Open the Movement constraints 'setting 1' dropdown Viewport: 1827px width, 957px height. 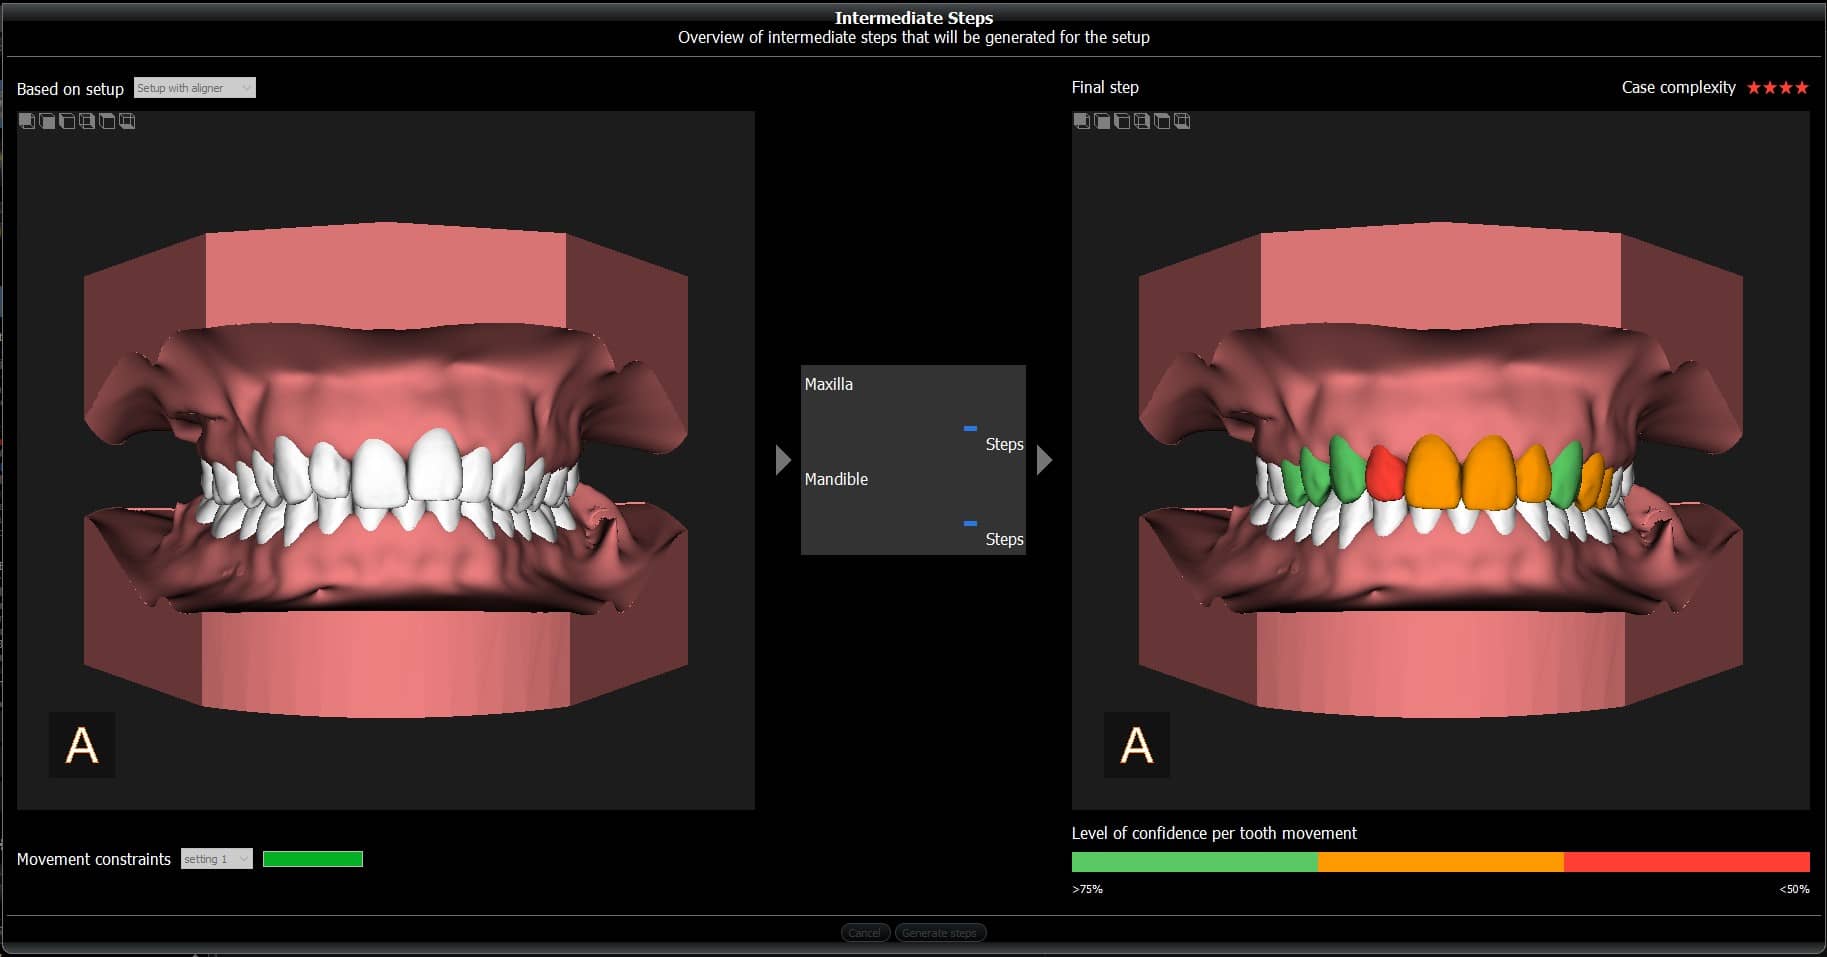(x=216, y=858)
